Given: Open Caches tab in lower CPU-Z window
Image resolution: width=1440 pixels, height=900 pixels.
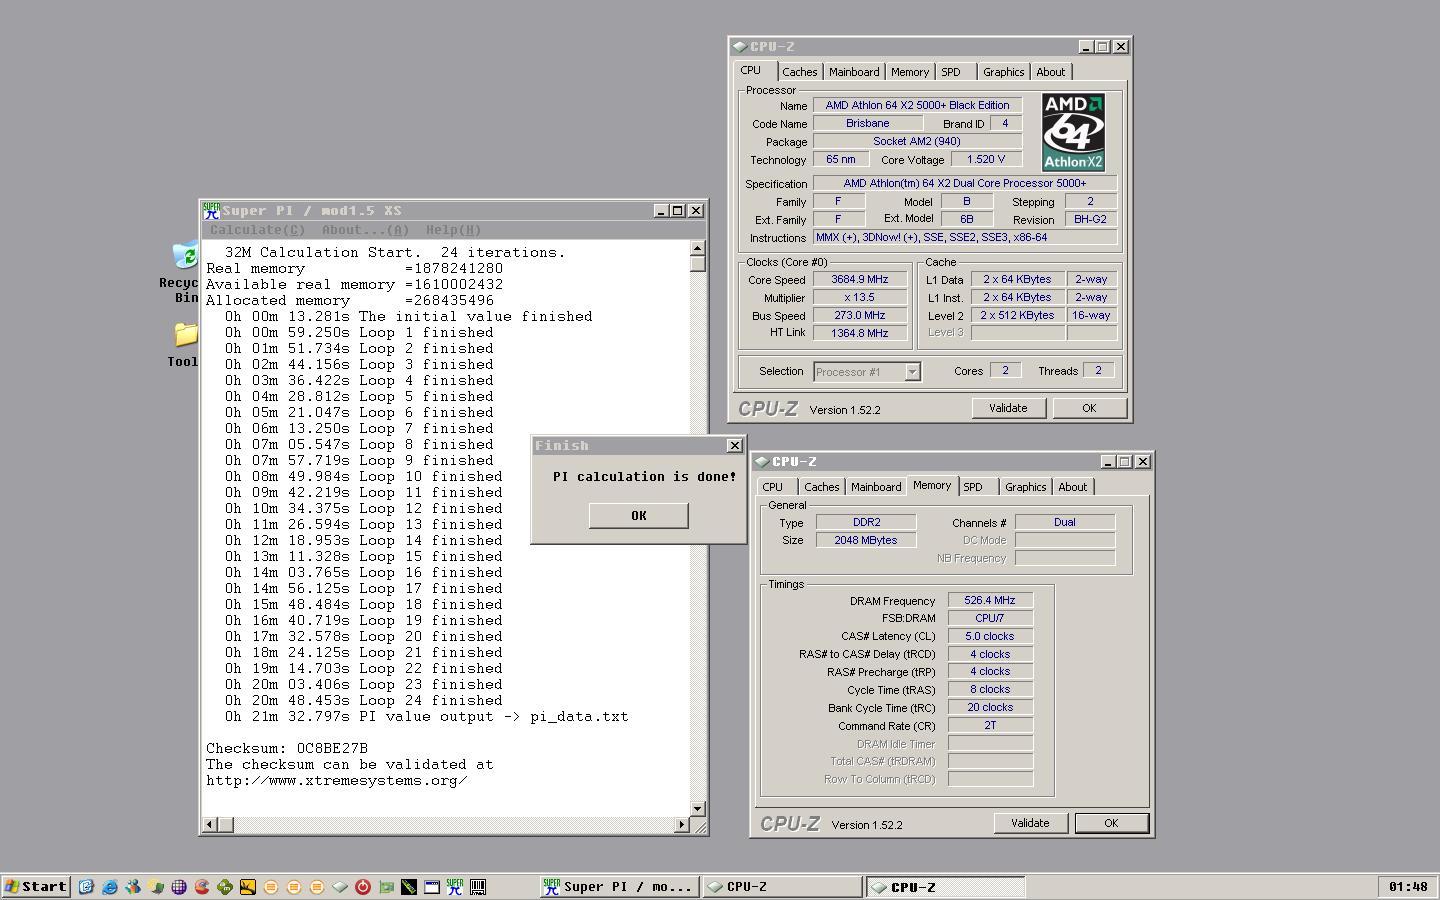Looking at the screenshot, I should 821,487.
